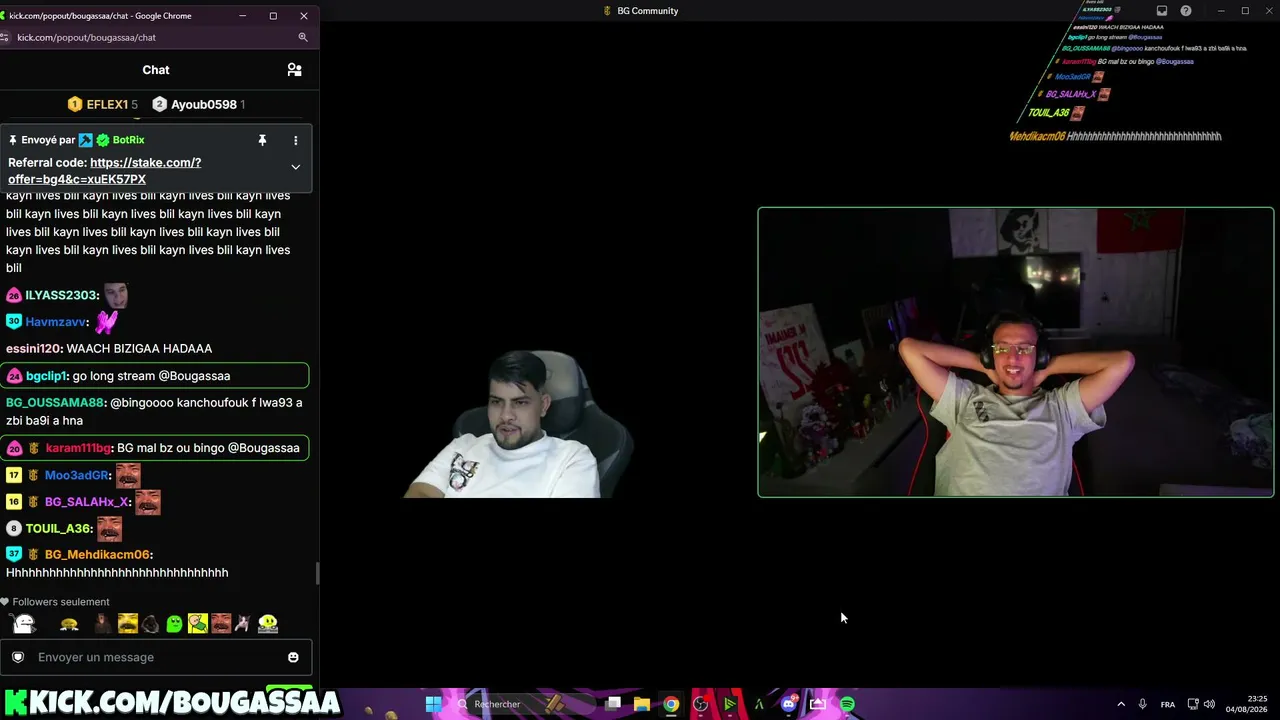Insert the dark hooded figure emote
The height and width of the screenshot is (720, 1280).
150,624
